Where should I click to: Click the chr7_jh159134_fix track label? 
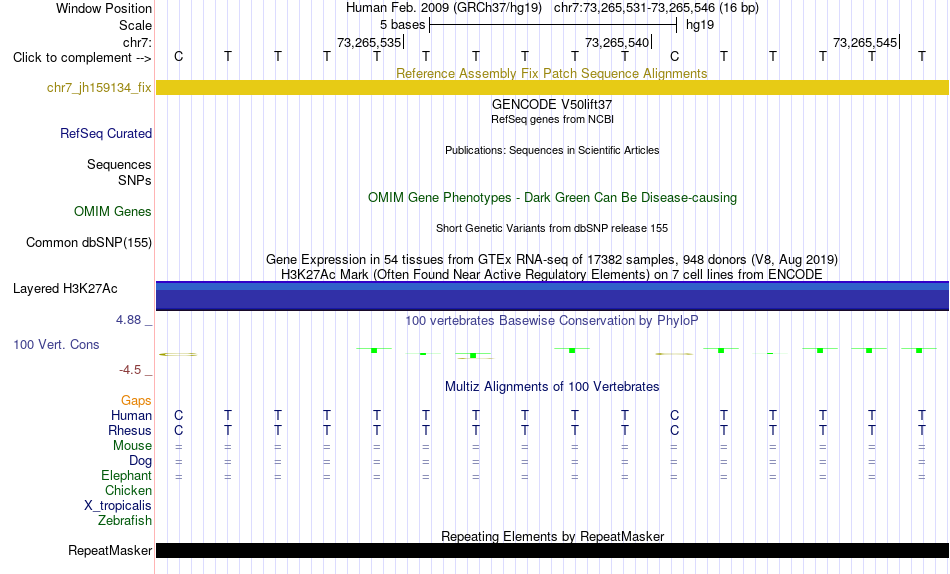(99, 87)
